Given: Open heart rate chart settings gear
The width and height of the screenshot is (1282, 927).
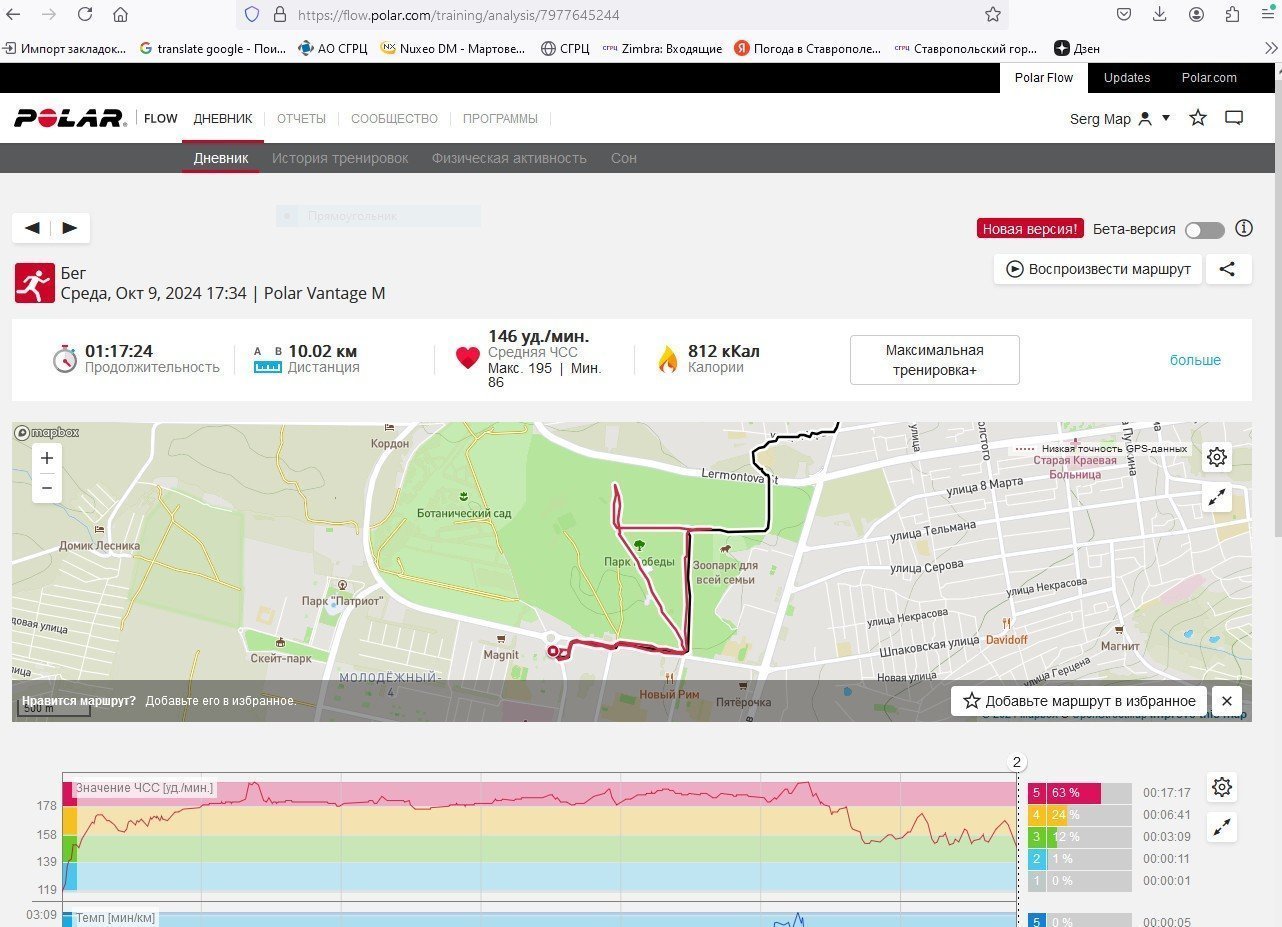Looking at the screenshot, I should pos(1221,787).
